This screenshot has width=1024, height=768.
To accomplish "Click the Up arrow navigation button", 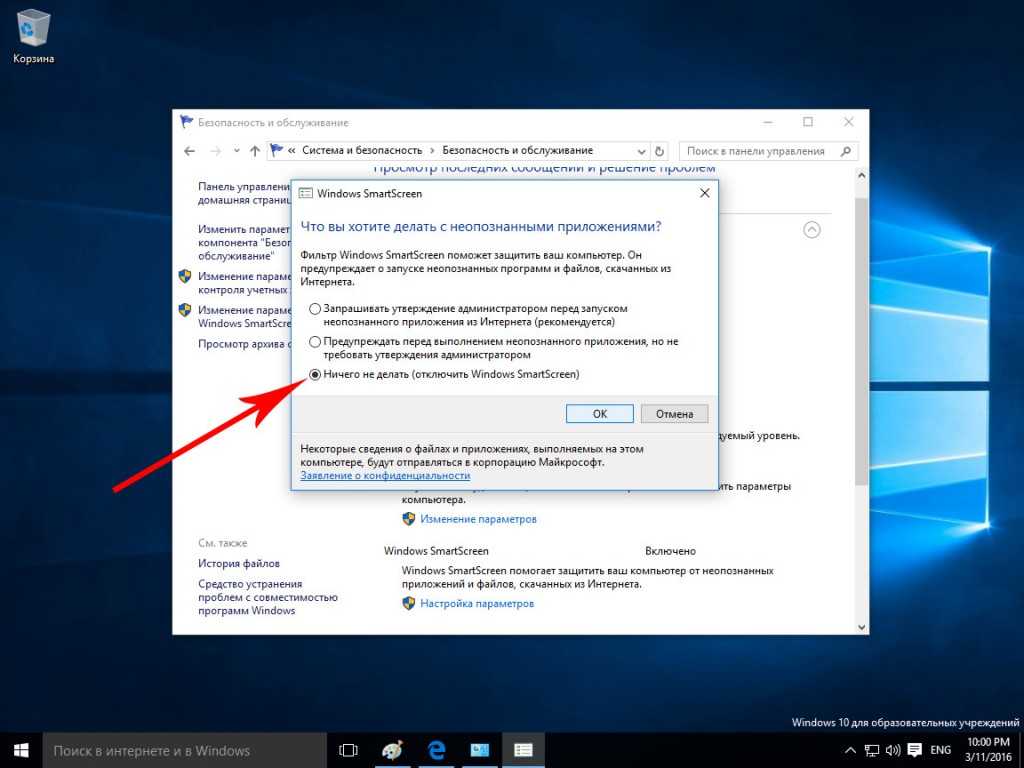I will point(255,151).
